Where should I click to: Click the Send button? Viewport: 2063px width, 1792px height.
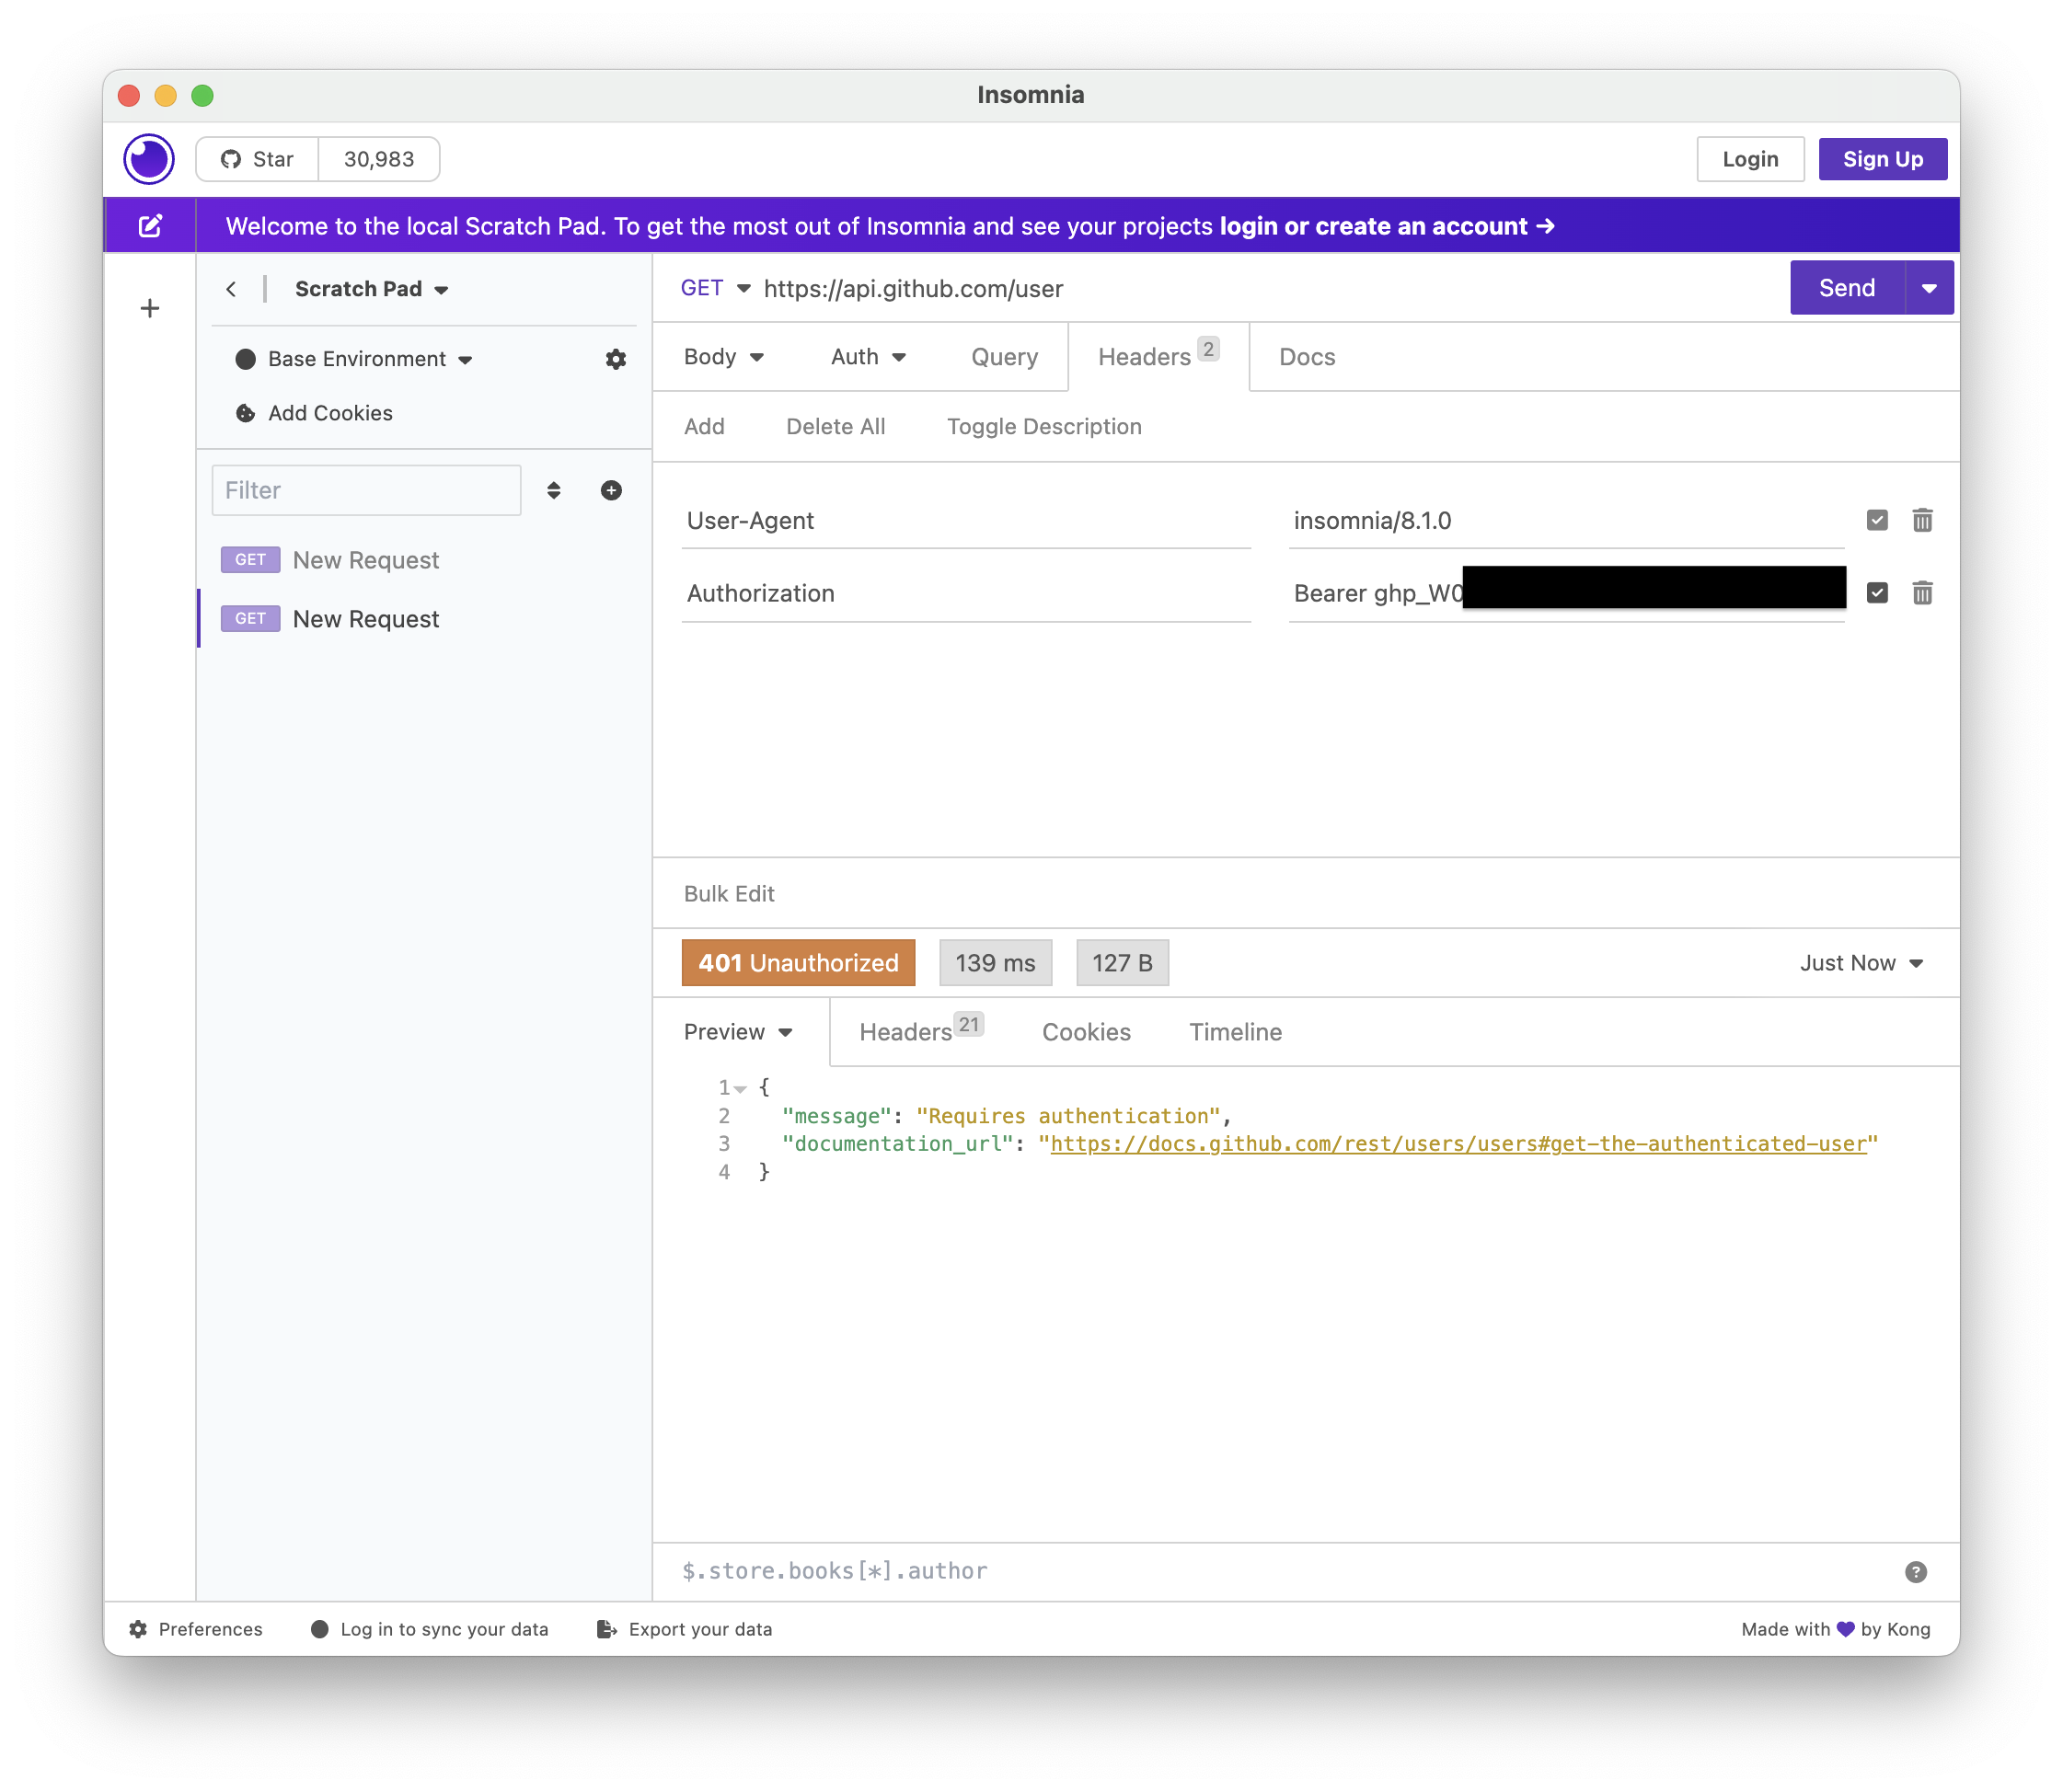pos(1846,288)
